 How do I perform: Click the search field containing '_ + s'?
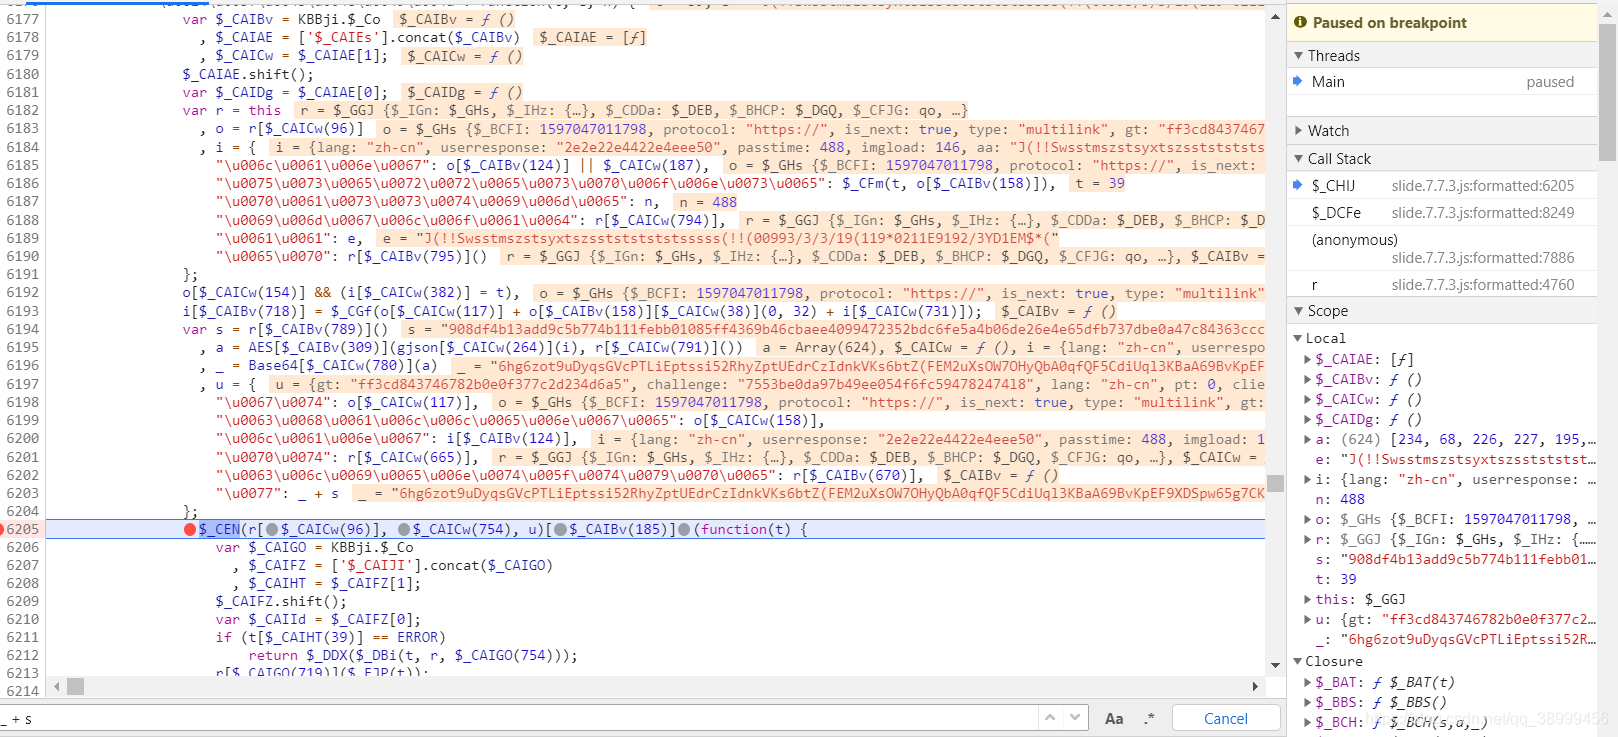[518, 718]
